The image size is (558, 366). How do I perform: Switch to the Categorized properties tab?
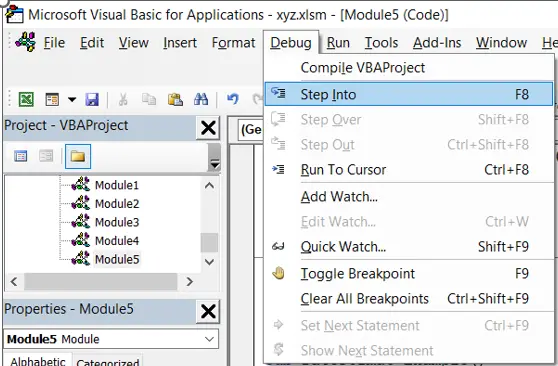[x=107, y=362]
